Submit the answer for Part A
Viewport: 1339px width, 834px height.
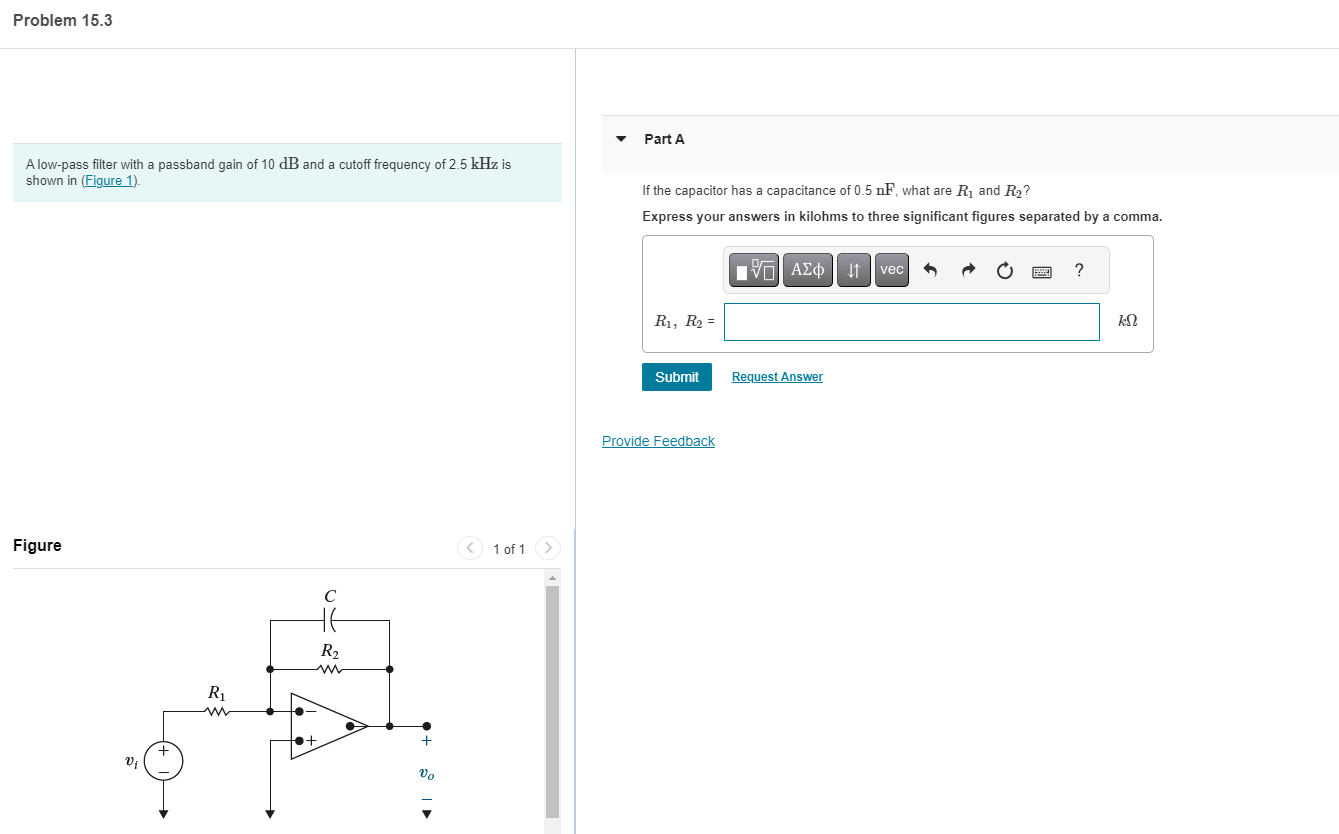tap(677, 377)
